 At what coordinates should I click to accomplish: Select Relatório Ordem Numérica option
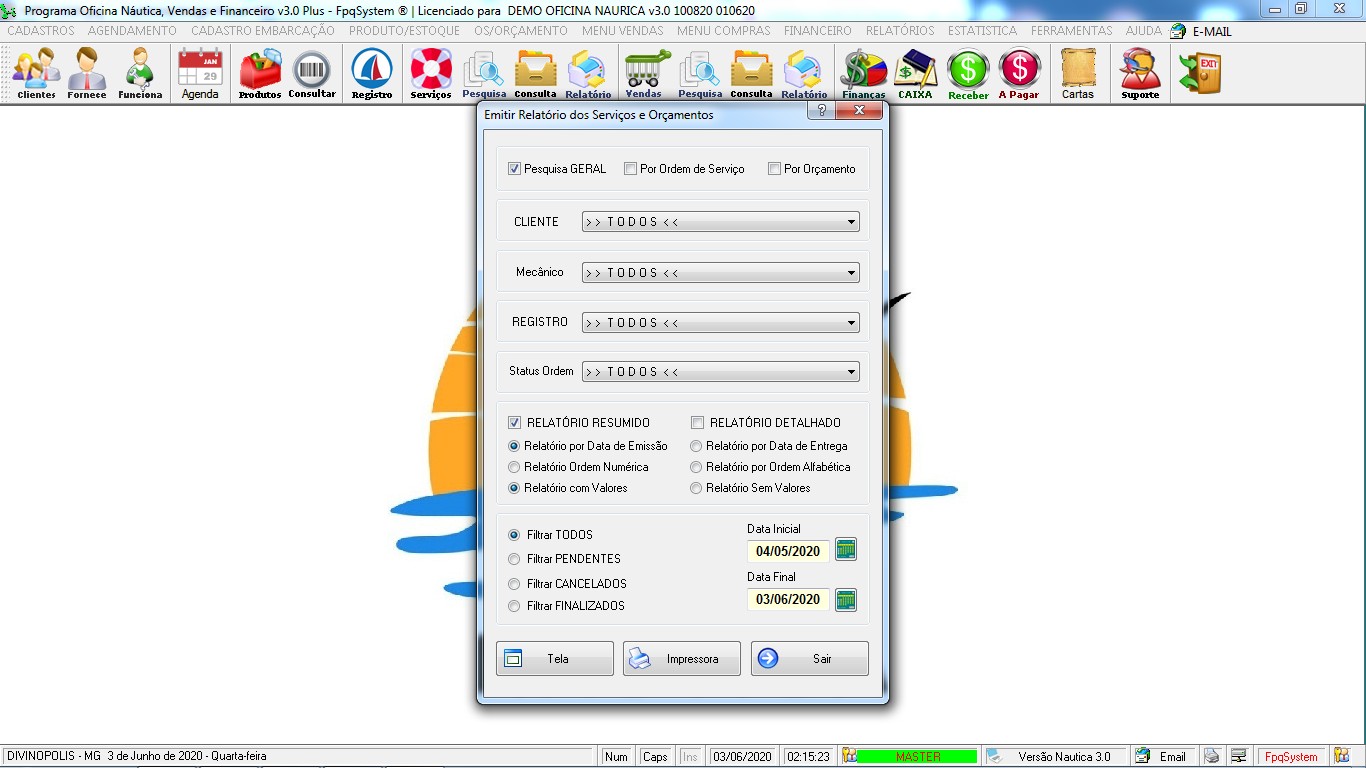coord(514,467)
